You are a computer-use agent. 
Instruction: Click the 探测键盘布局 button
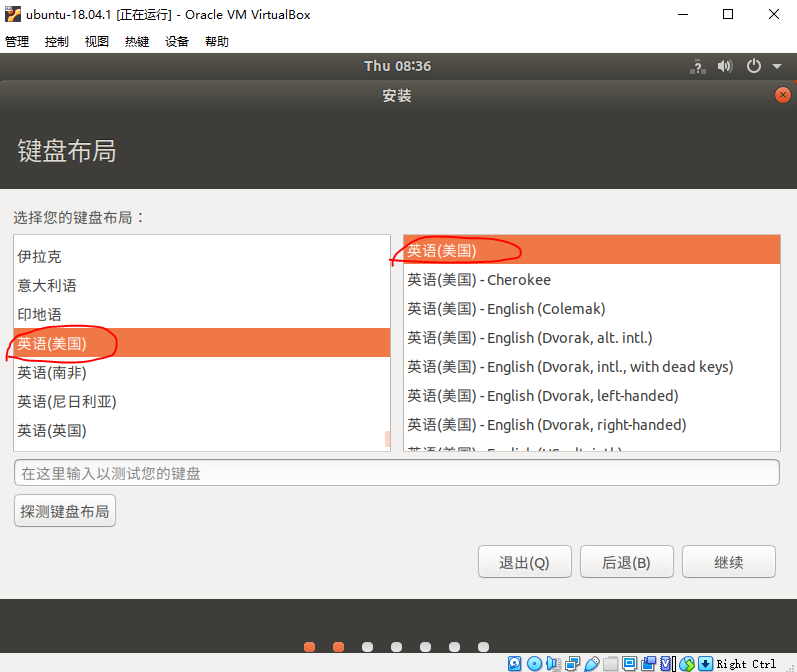[x=65, y=511]
